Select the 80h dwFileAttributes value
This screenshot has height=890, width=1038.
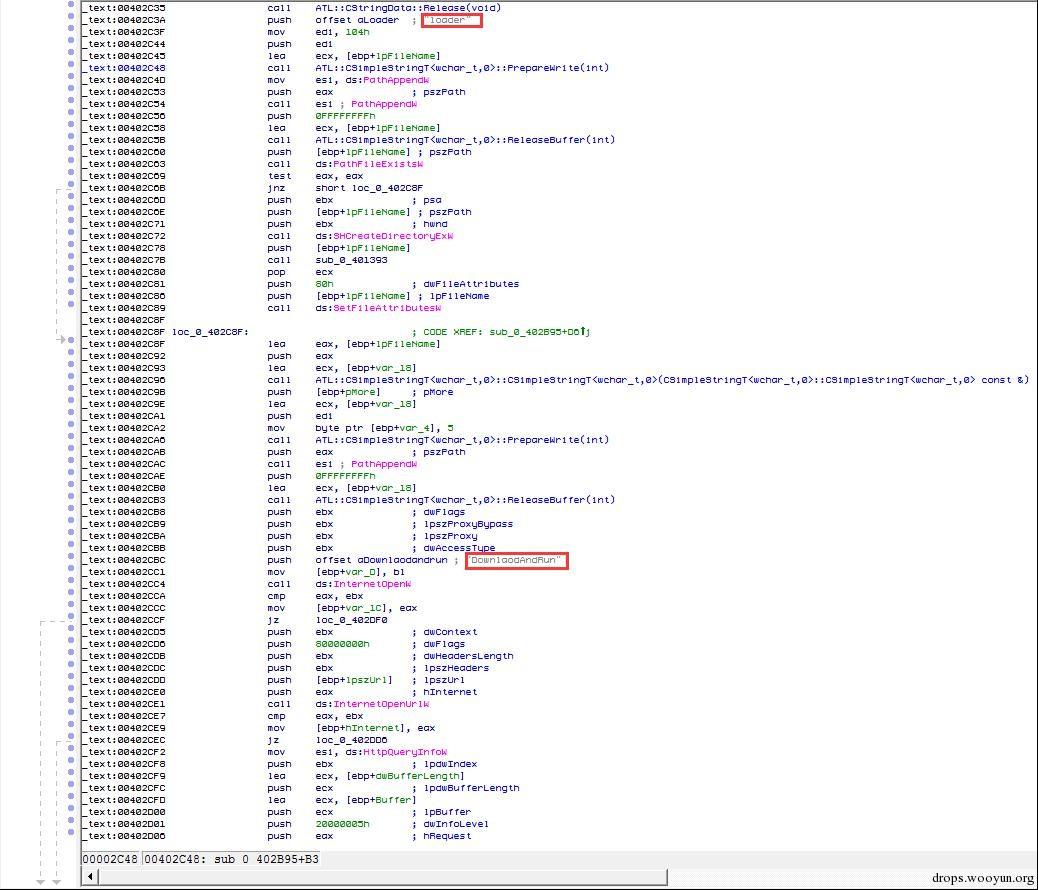[x=324, y=283]
